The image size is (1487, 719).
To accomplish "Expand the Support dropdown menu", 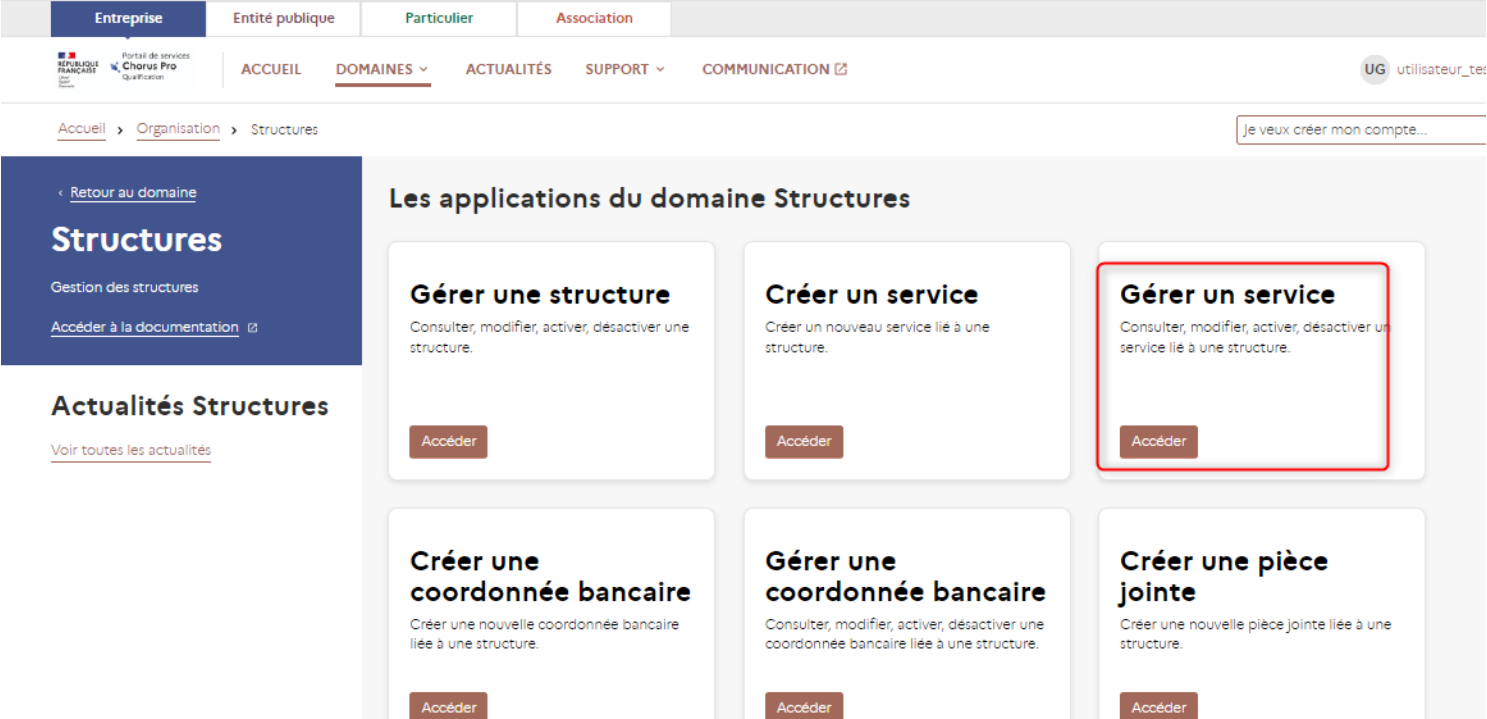I will coord(625,69).
